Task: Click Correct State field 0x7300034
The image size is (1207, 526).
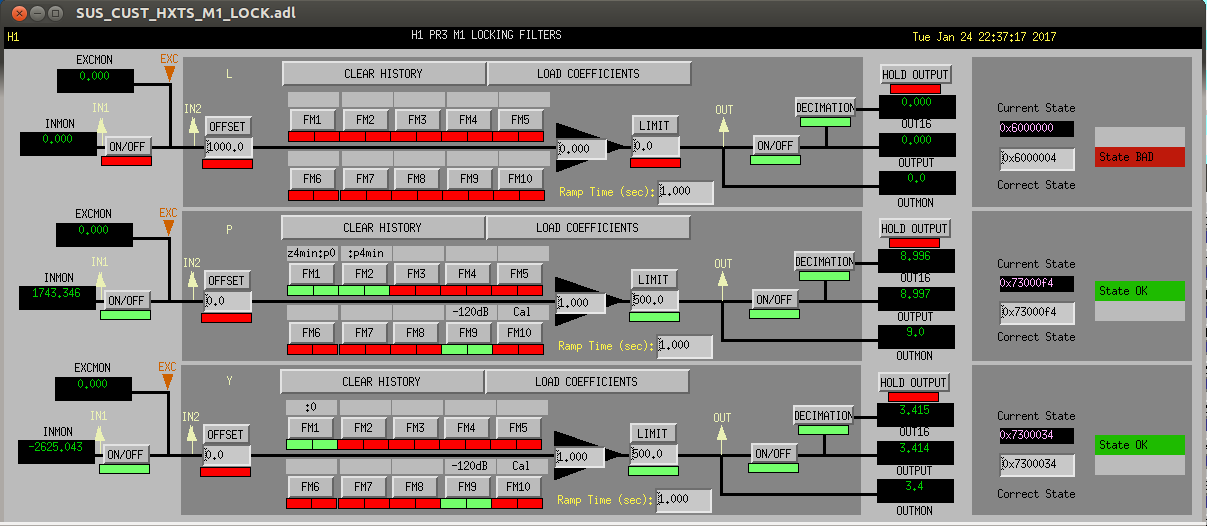Action: [1037, 465]
